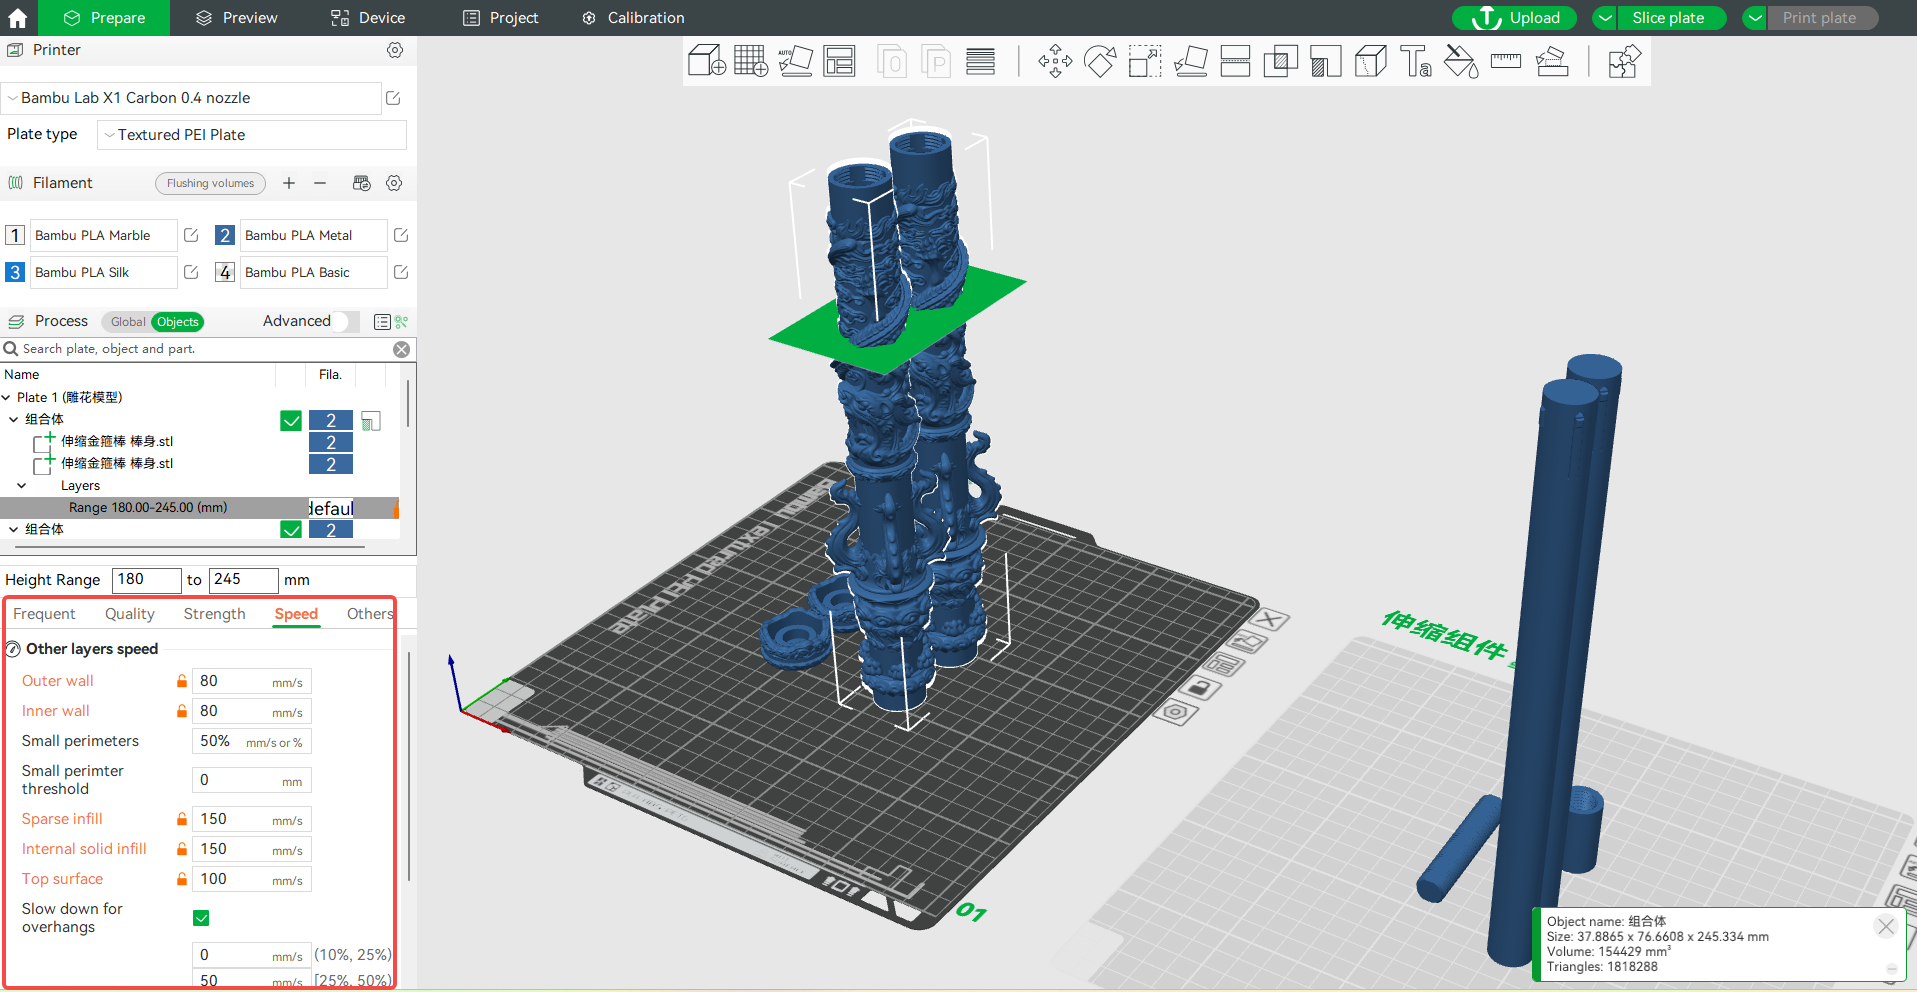Click the compare presets list icon

click(x=382, y=321)
